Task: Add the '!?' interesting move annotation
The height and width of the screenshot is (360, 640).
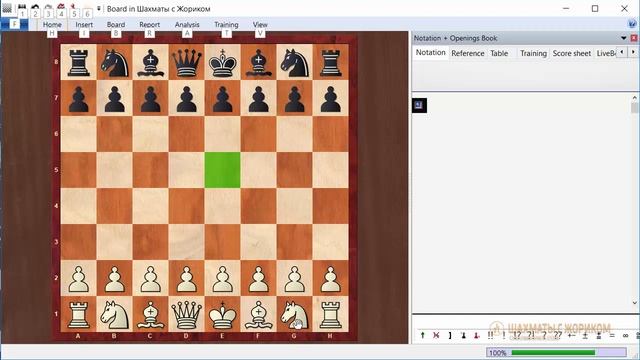Action: click(517, 335)
